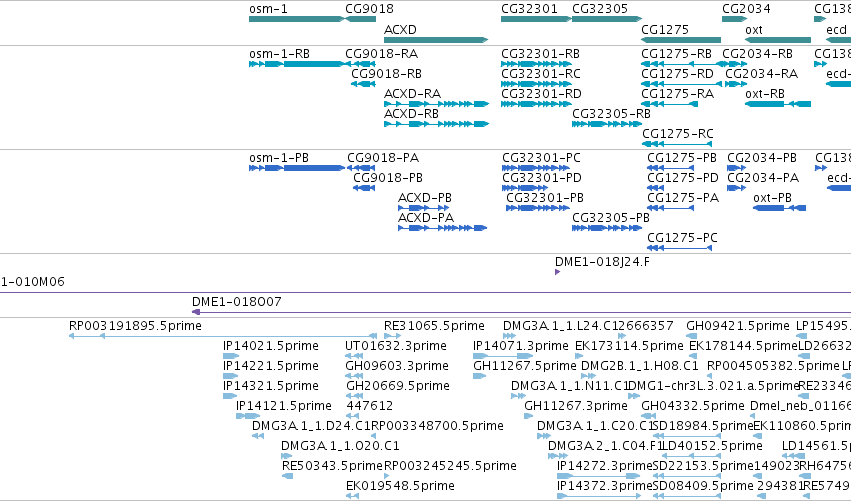
Task: Click the ACXD-RA transcript glyph
Action: point(436,104)
